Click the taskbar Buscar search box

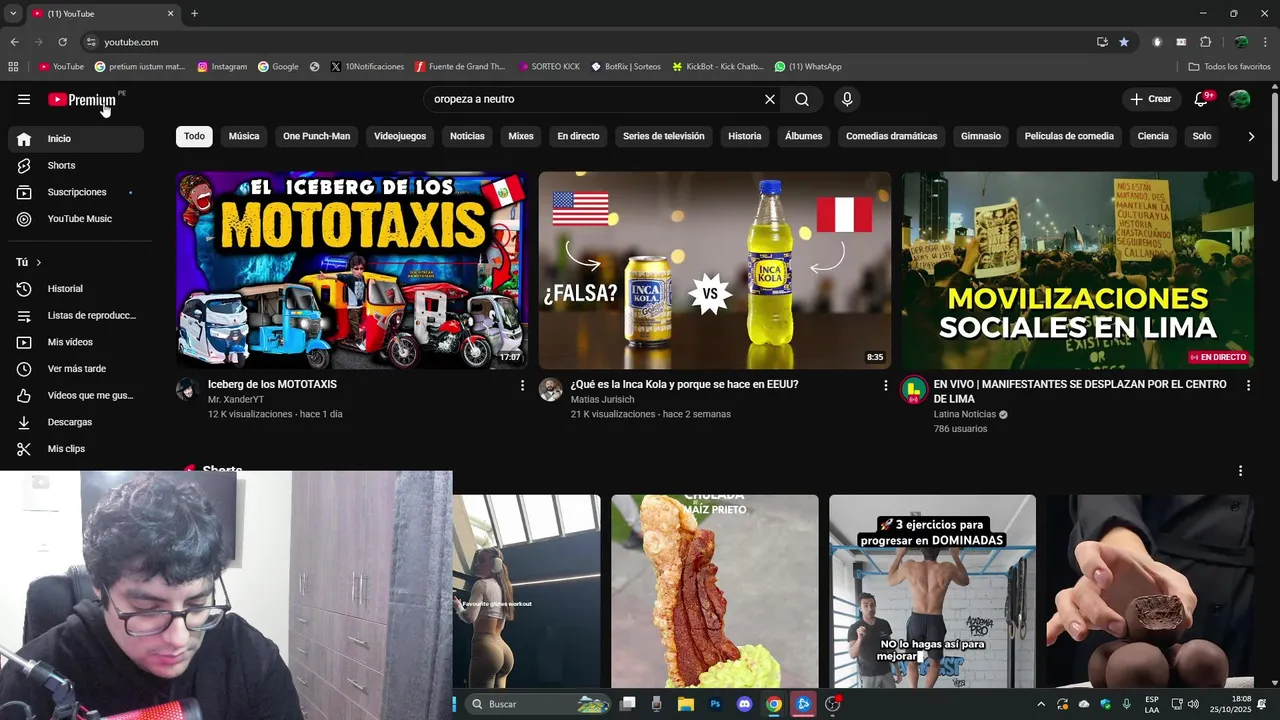click(539, 704)
